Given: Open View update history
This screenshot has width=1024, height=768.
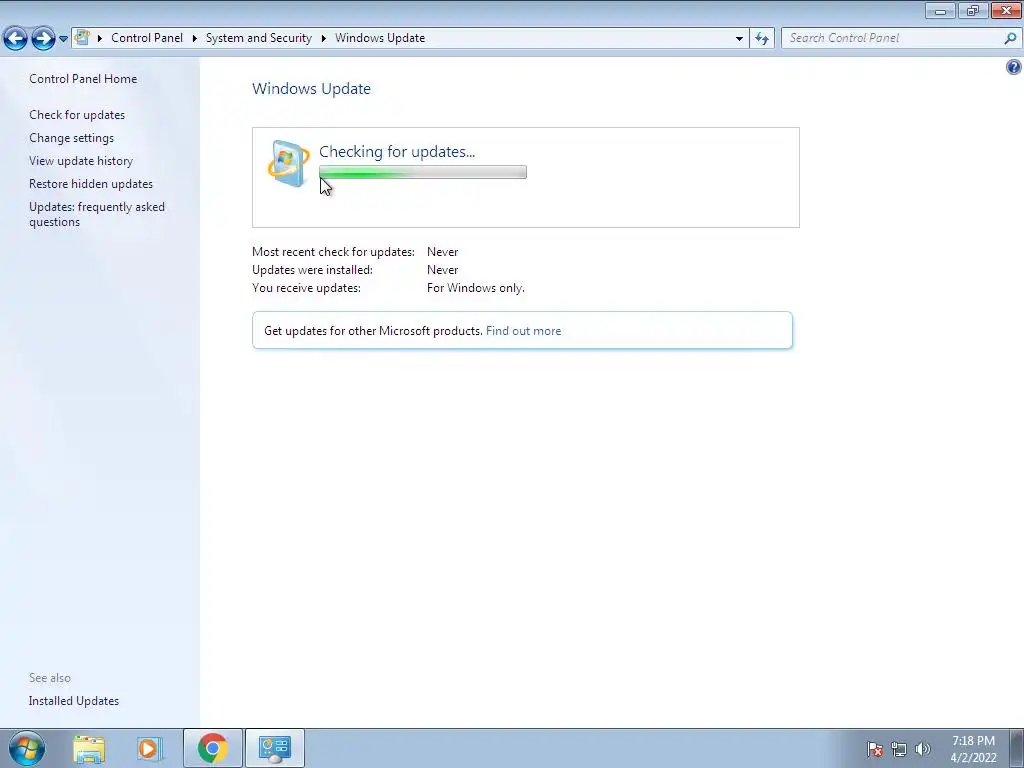Looking at the screenshot, I should pos(81,161).
